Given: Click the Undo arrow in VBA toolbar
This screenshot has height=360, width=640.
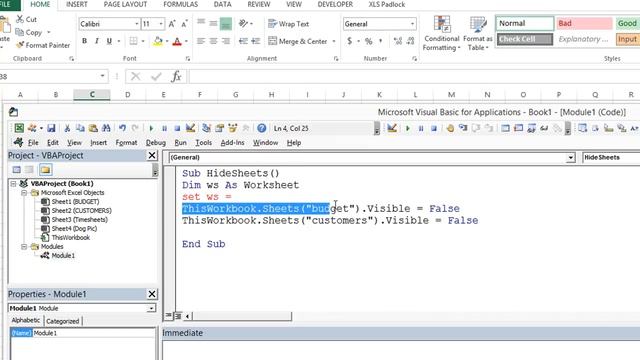Looking at the screenshot, I should [122, 128].
